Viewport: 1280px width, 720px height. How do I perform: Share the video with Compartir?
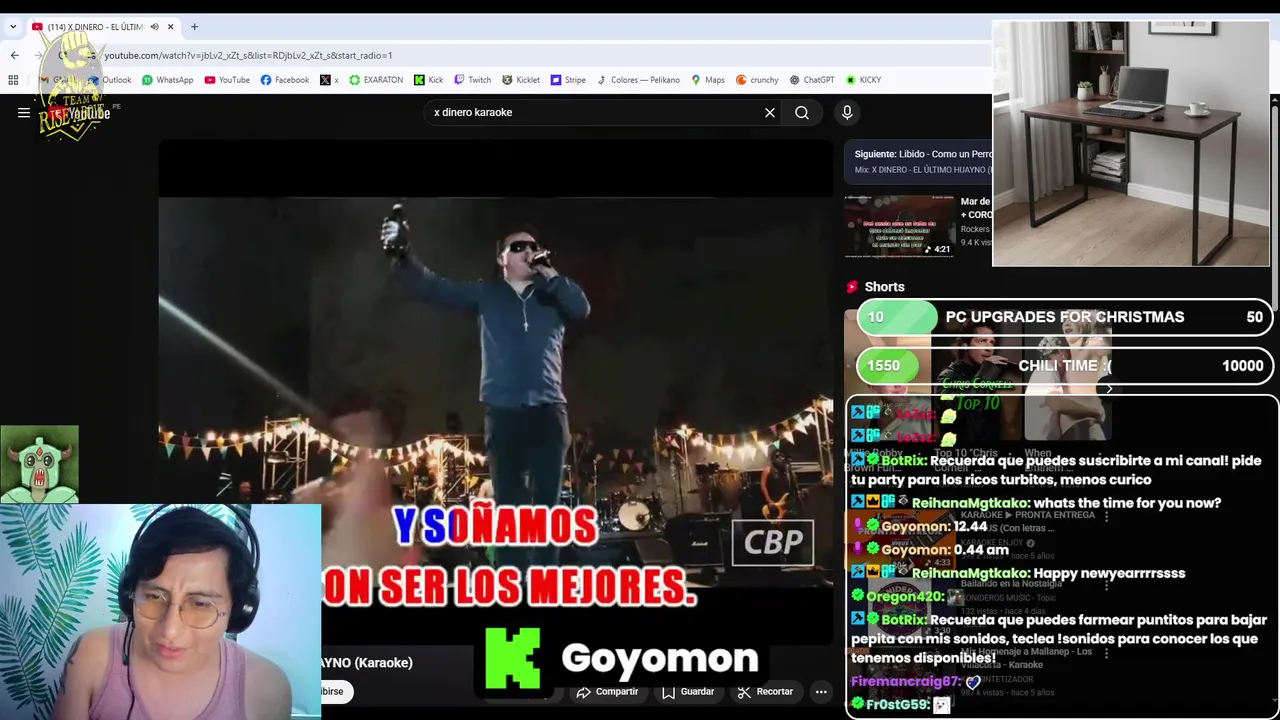click(x=608, y=691)
